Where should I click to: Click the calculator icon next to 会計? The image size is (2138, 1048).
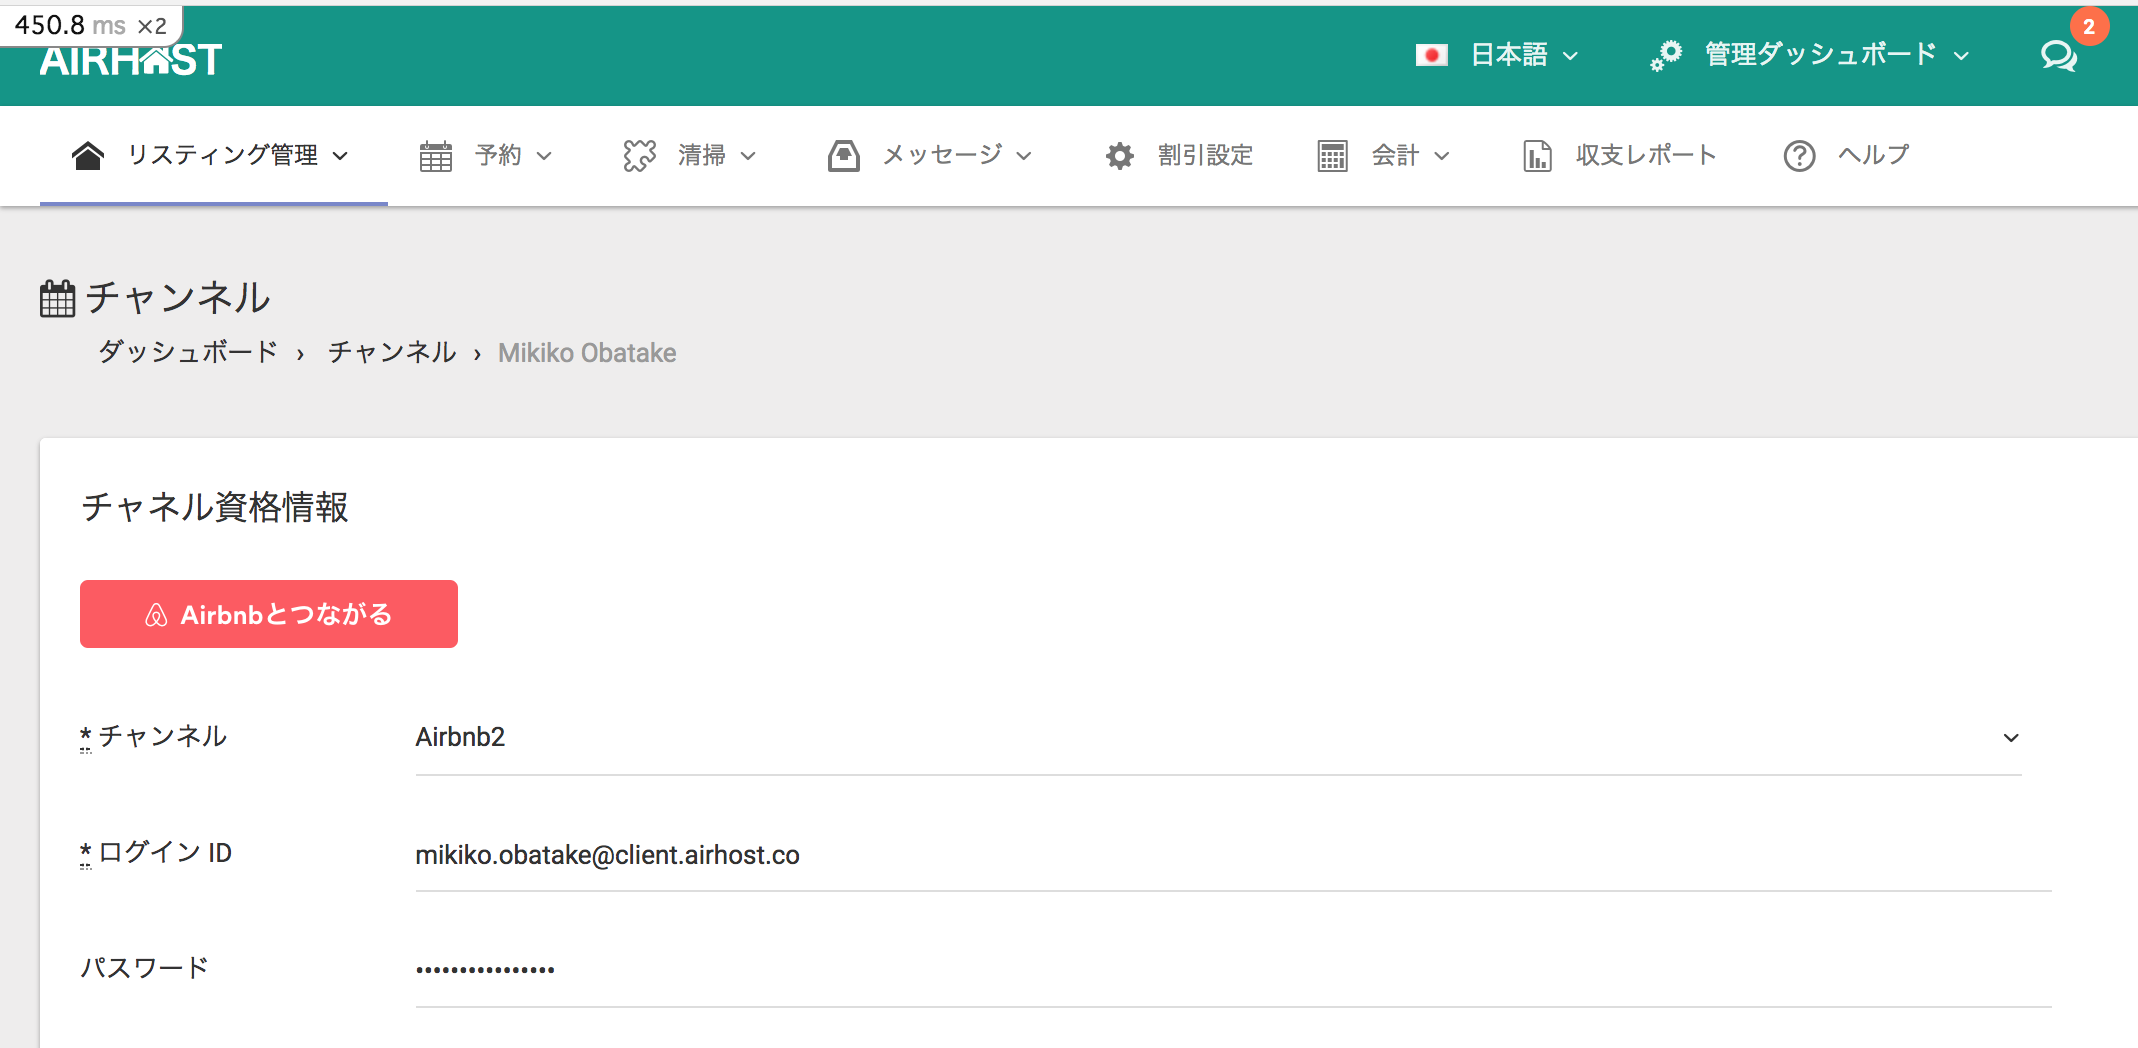click(1333, 156)
